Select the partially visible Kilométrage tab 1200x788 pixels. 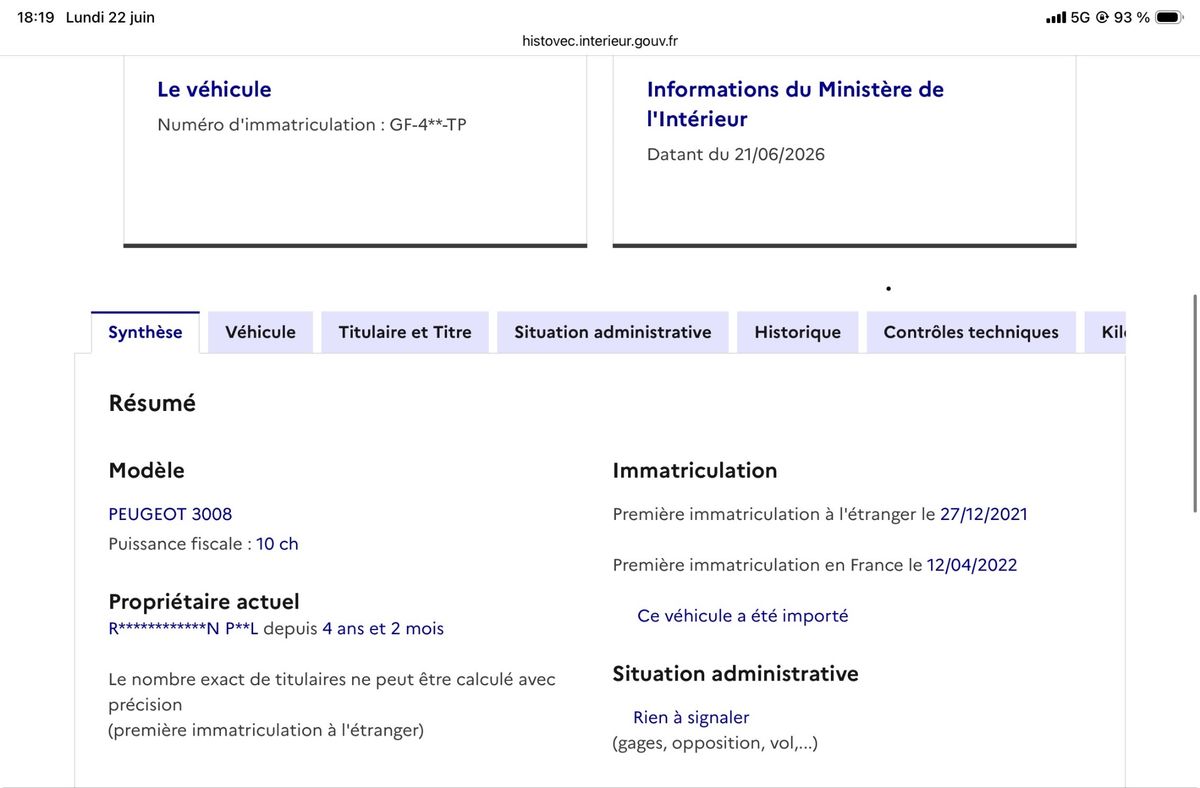coord(1105,332)
